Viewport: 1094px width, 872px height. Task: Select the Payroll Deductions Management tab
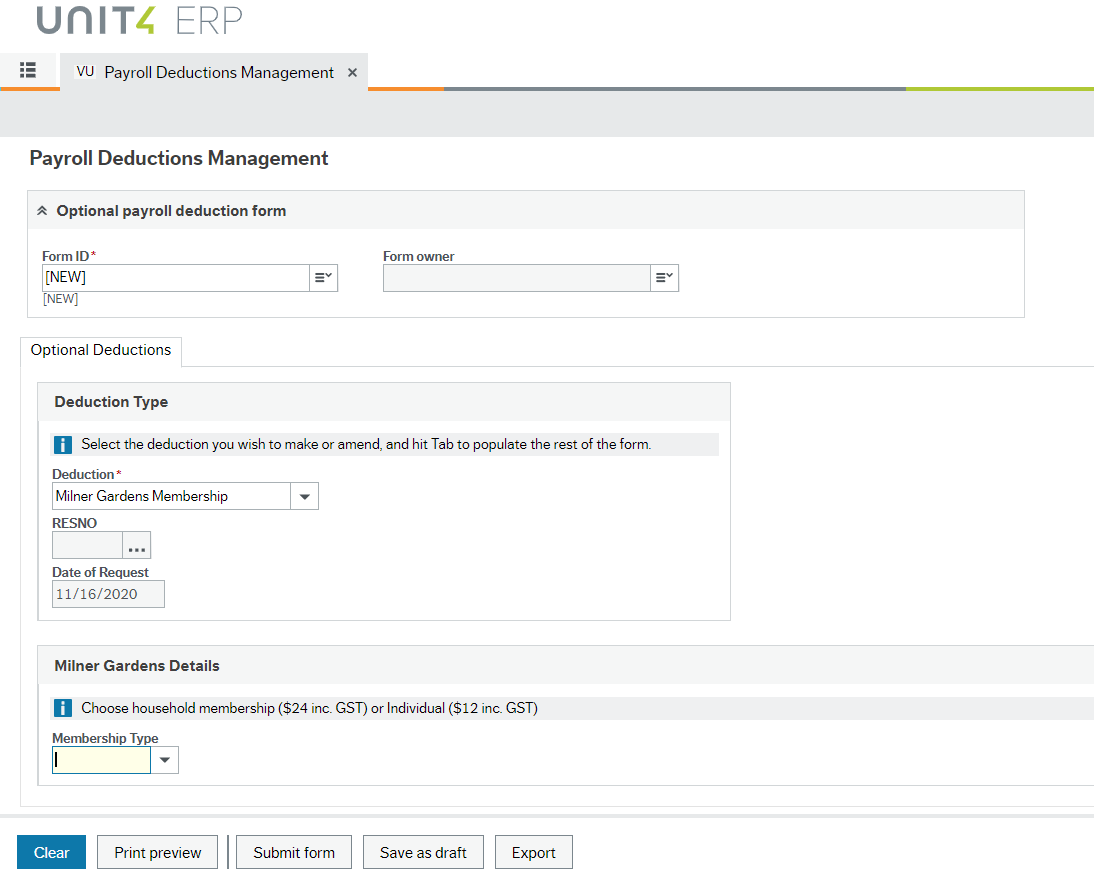tap(219, 72)
